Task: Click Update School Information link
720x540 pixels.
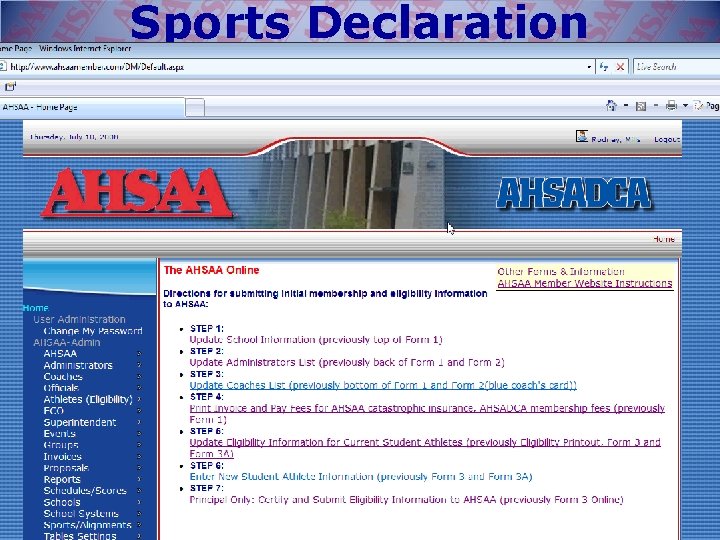Action: [316, 340]
